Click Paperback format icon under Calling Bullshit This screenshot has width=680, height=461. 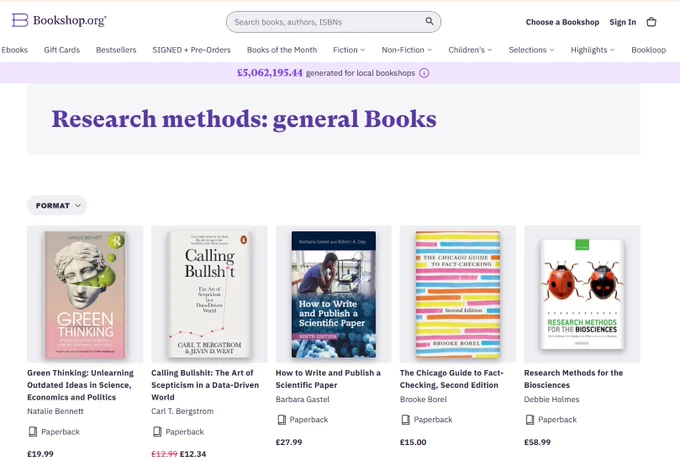tap(157, 432)
